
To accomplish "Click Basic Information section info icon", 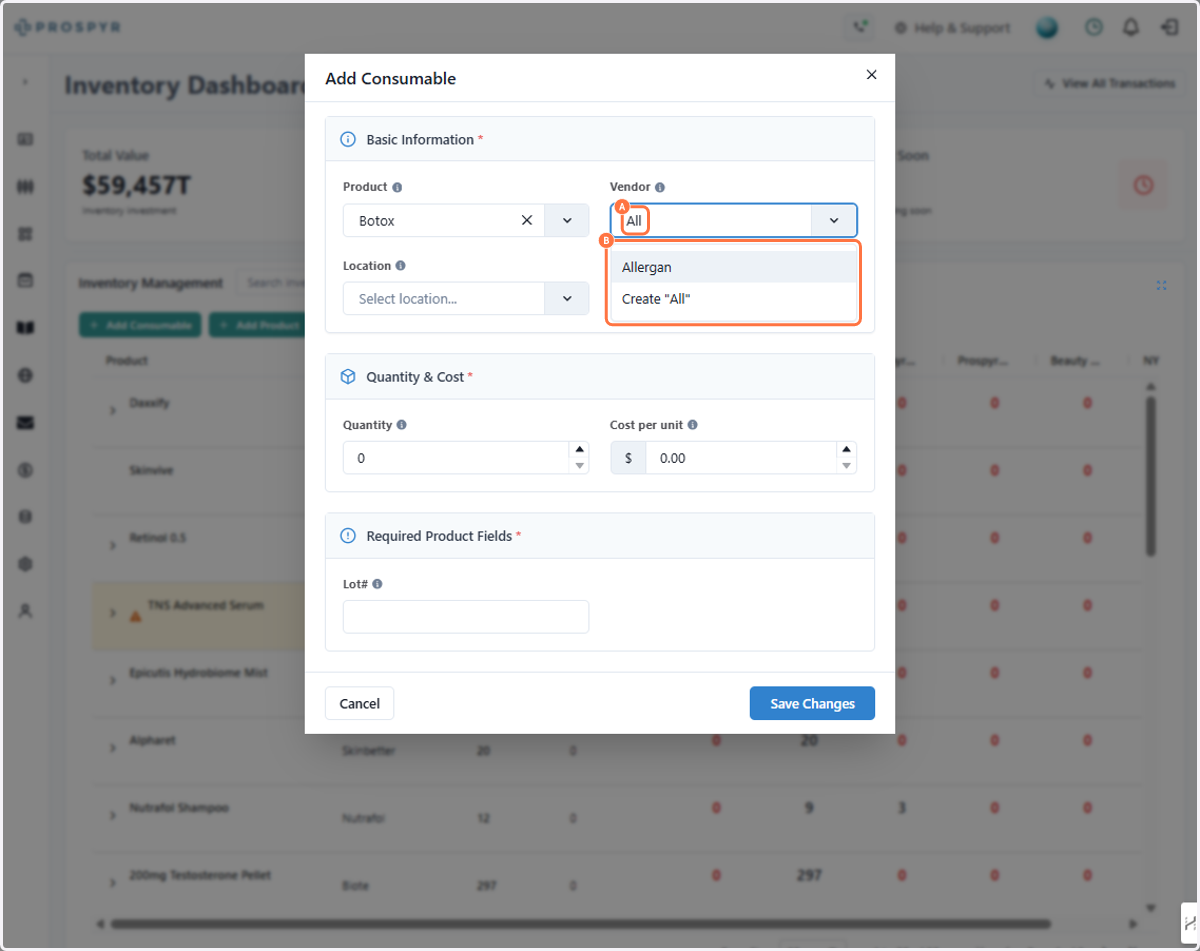I will [x=348, y=139].
